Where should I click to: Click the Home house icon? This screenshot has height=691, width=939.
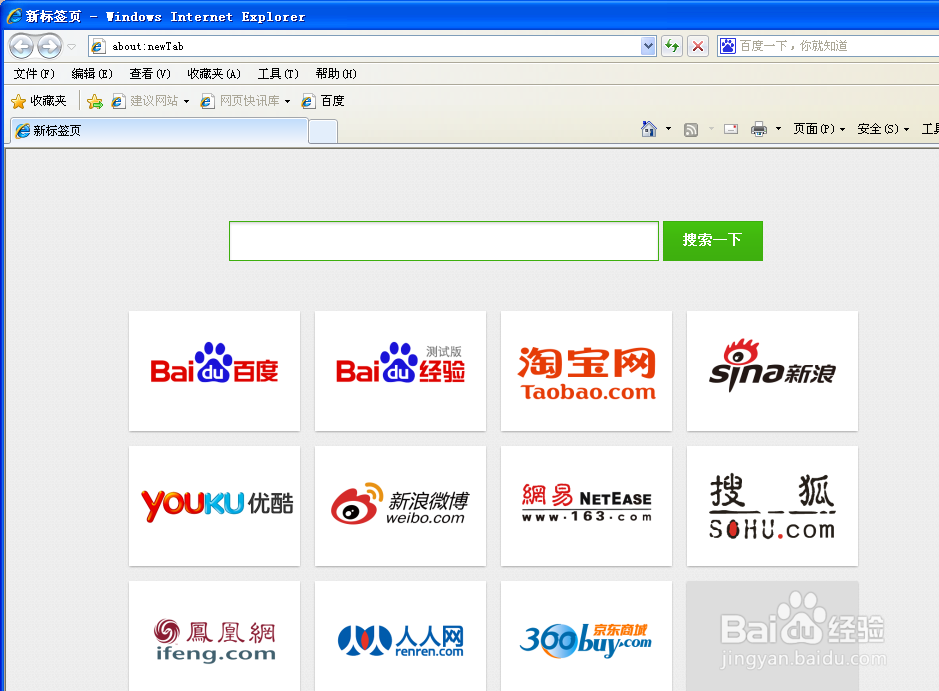tap(649, 129)
